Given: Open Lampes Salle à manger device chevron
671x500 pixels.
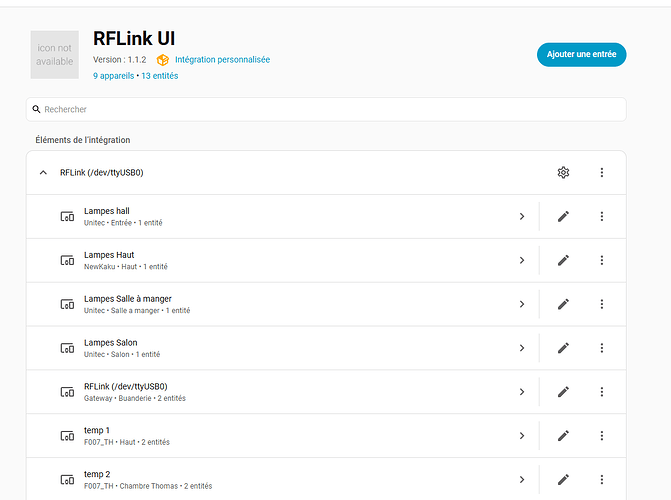Looking at the screenshot, I should 522,304.
